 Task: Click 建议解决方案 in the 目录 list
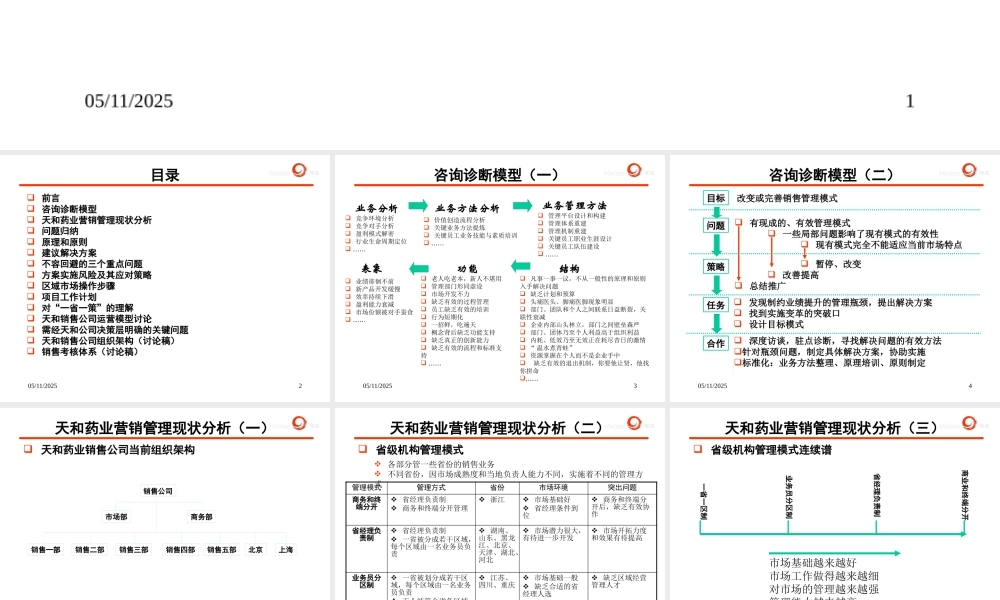click(x=69, y=252)
